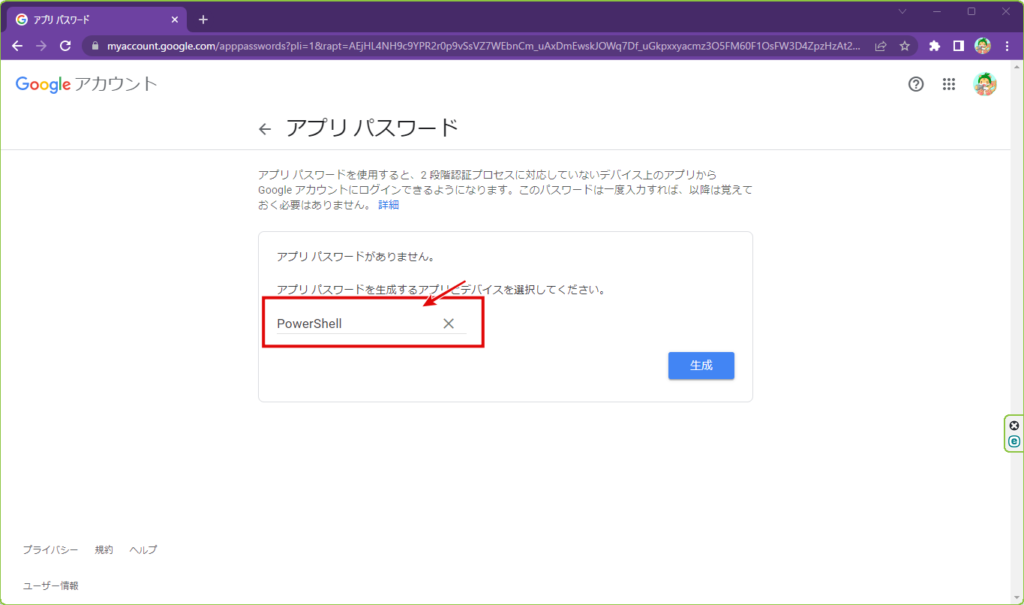Go back from アプリ パスワード page arrow
Image resolution: width=1024 pixels, height=605 pixels.
coord(264,129)
